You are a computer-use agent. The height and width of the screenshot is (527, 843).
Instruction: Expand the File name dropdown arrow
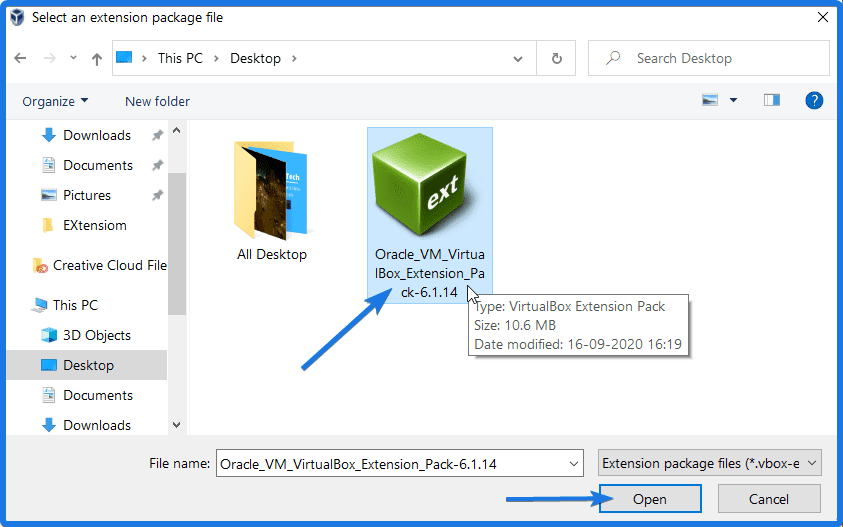[x=574, y=464]
